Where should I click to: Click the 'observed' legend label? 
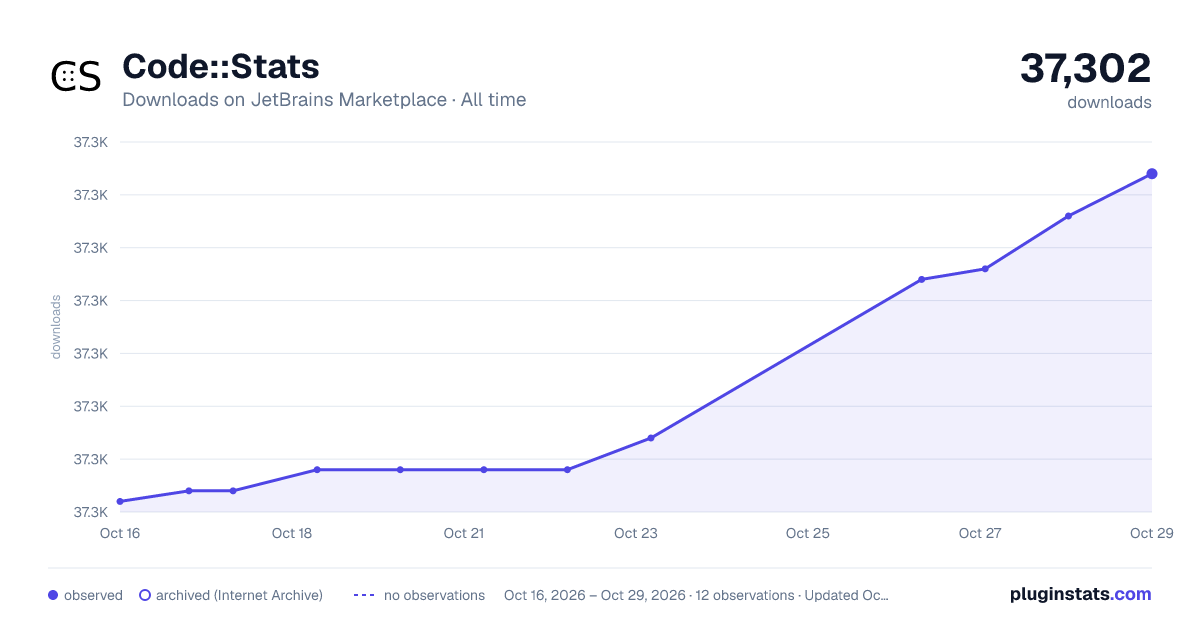pos(93,595)
